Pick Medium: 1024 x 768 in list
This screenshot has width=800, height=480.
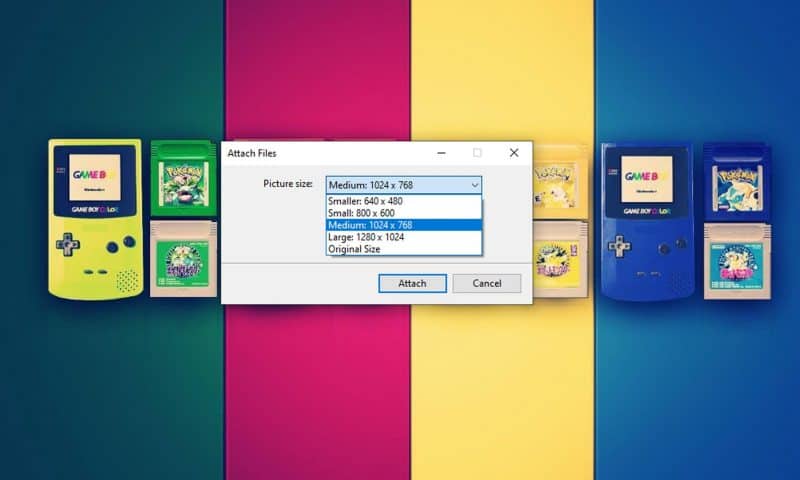click(404, 225)
